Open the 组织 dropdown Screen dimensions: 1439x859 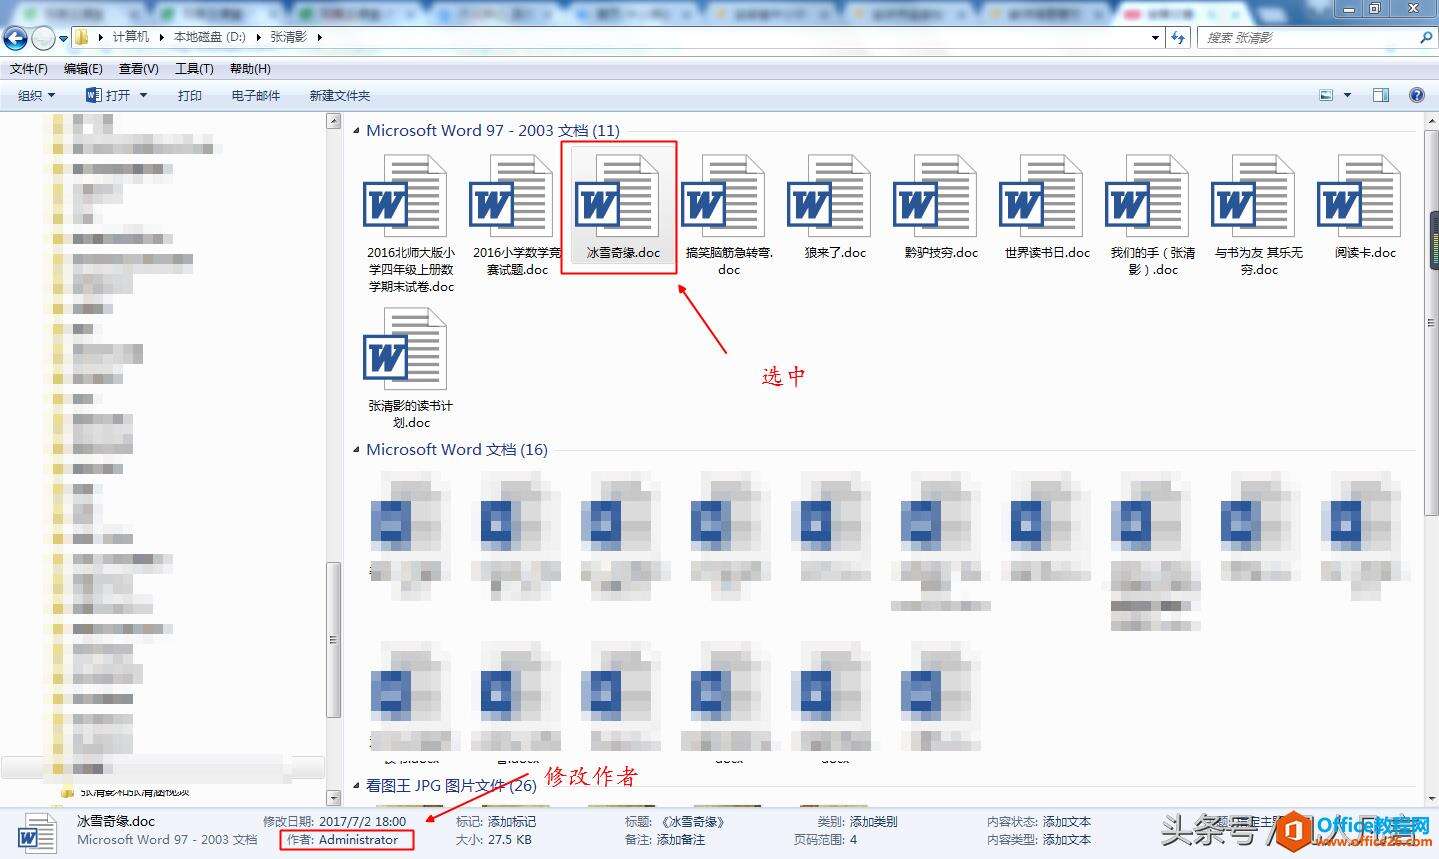(37, 95)
